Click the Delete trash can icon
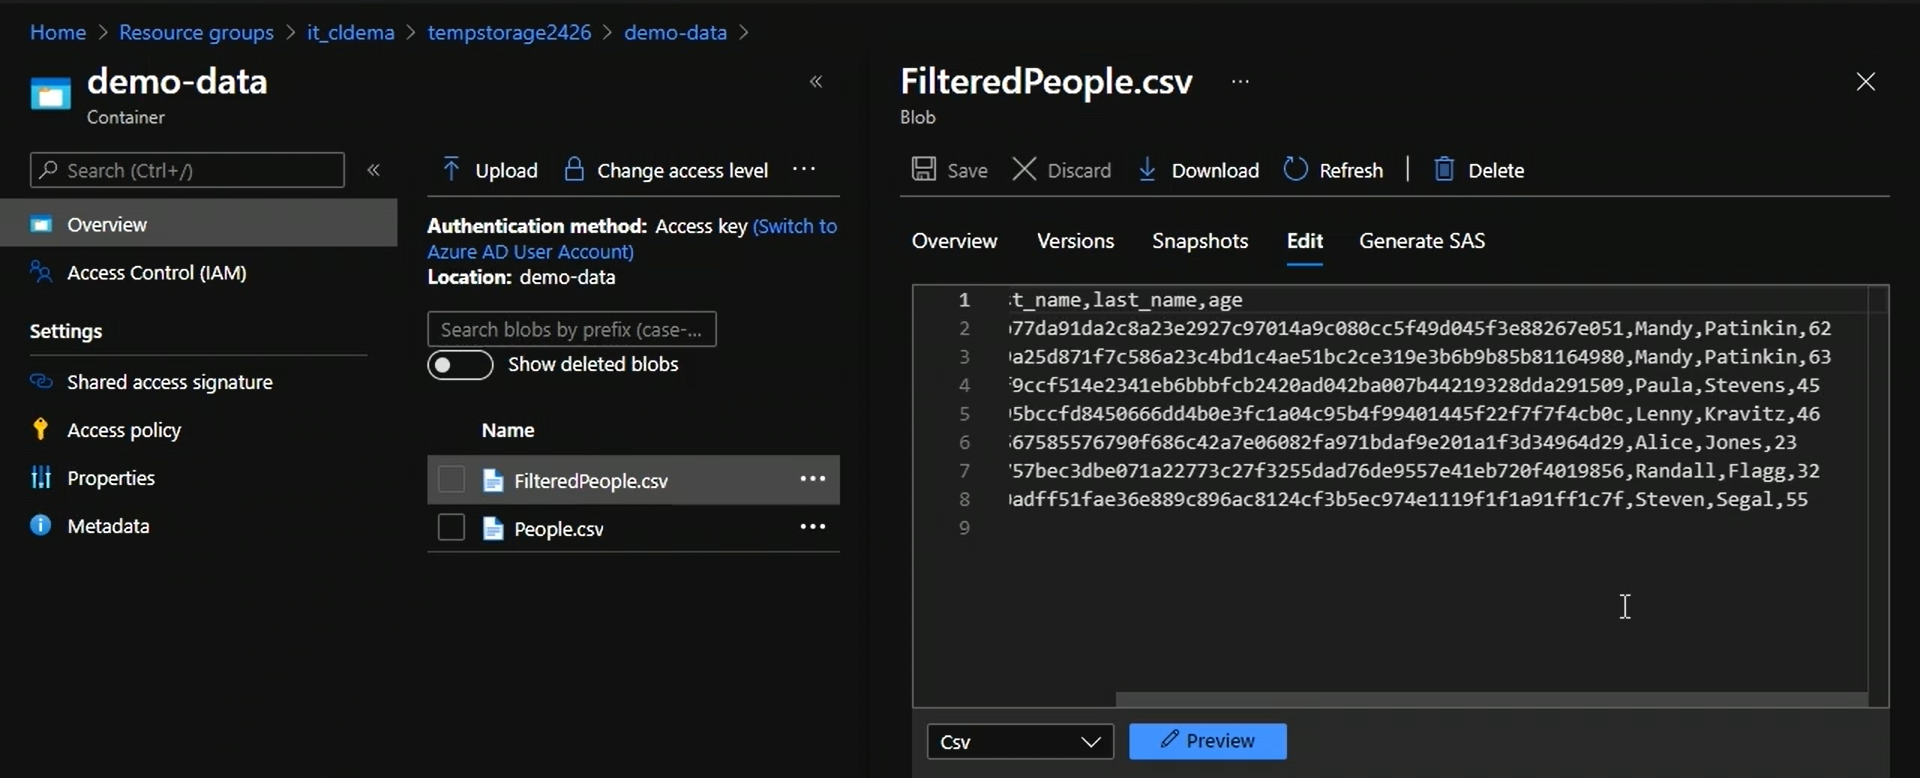Image resolution: width=1920 pixels, height=778 pixels. pyautogui.click(x=1444, y=169)
